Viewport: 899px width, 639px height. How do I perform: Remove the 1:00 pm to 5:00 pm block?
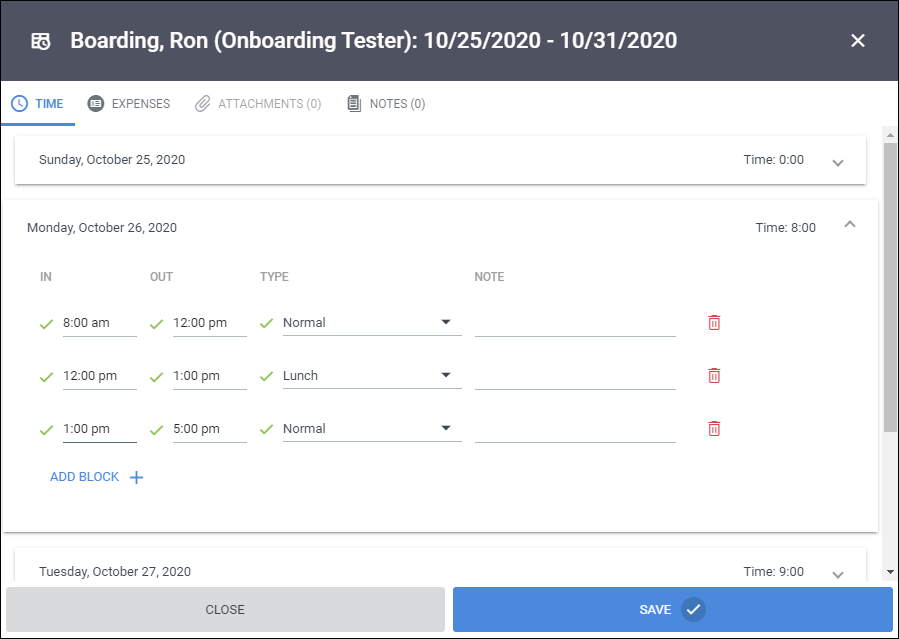tap(714, 429)
